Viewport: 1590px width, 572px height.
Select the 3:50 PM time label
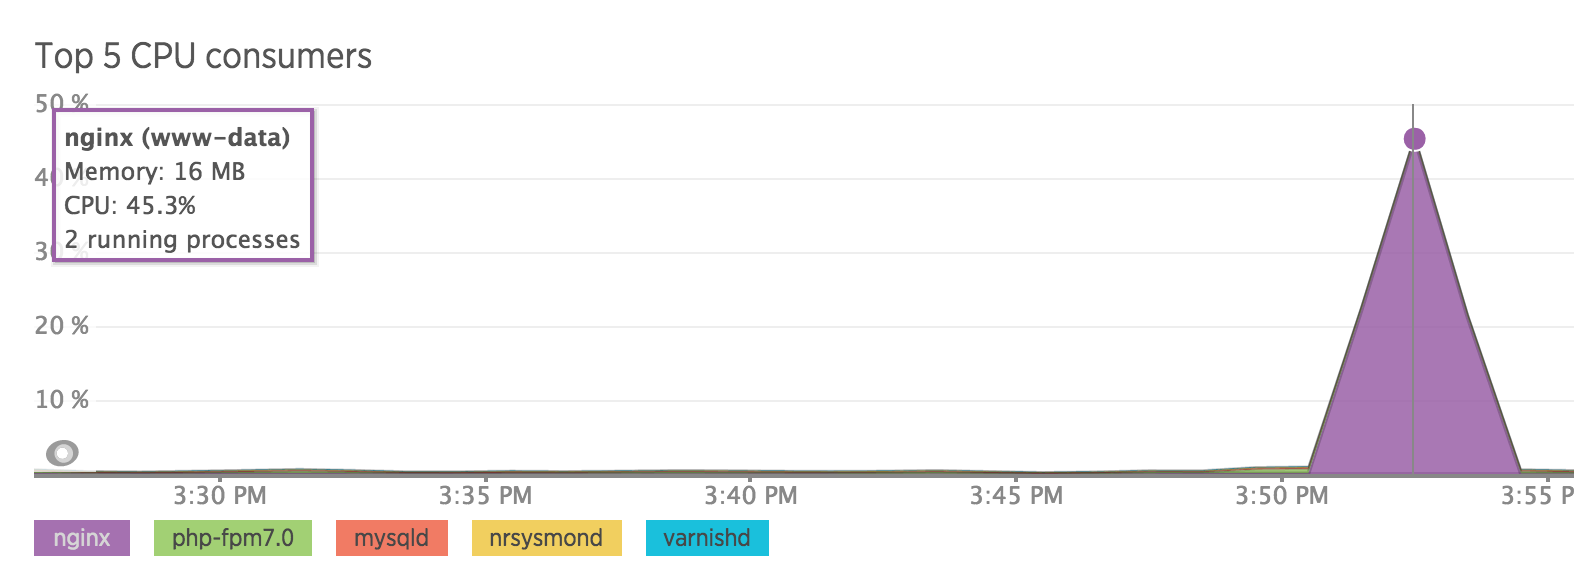(1282, 496)
